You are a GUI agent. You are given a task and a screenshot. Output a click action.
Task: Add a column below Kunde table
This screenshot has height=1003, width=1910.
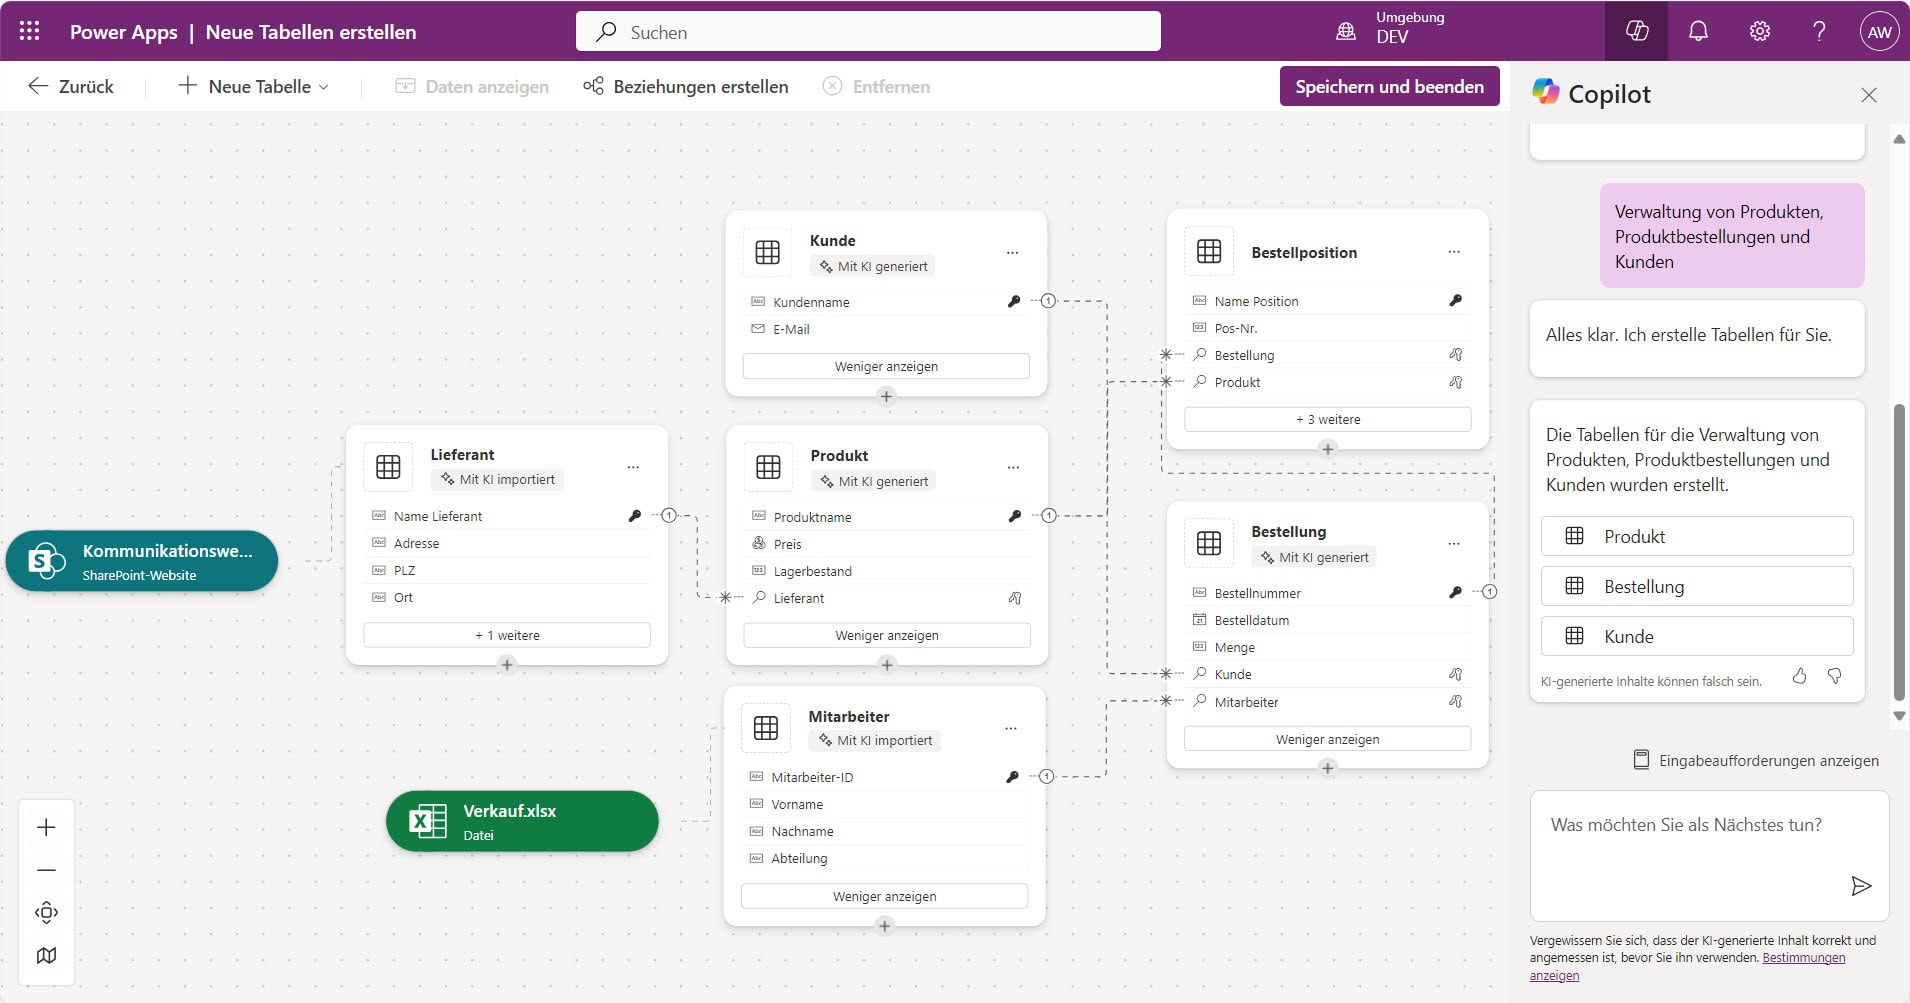(x=886, y=396)
